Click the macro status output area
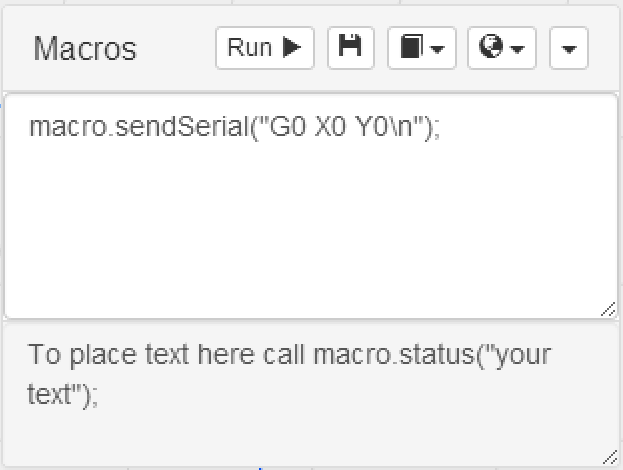Viewport: 623px width, 470px height. click(x=310, y=422)
